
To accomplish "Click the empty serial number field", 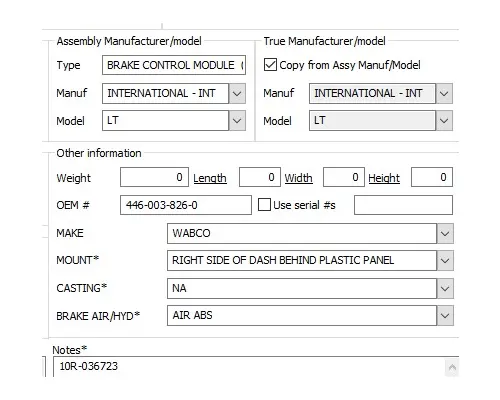I will (x=403, y=205).
